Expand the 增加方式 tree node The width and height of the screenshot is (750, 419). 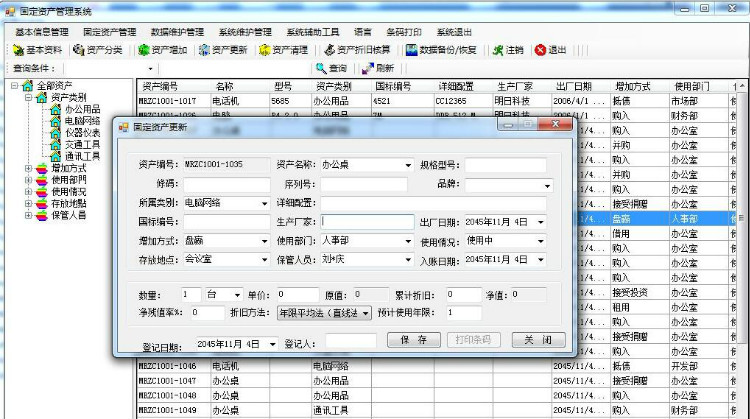point(28,169)
